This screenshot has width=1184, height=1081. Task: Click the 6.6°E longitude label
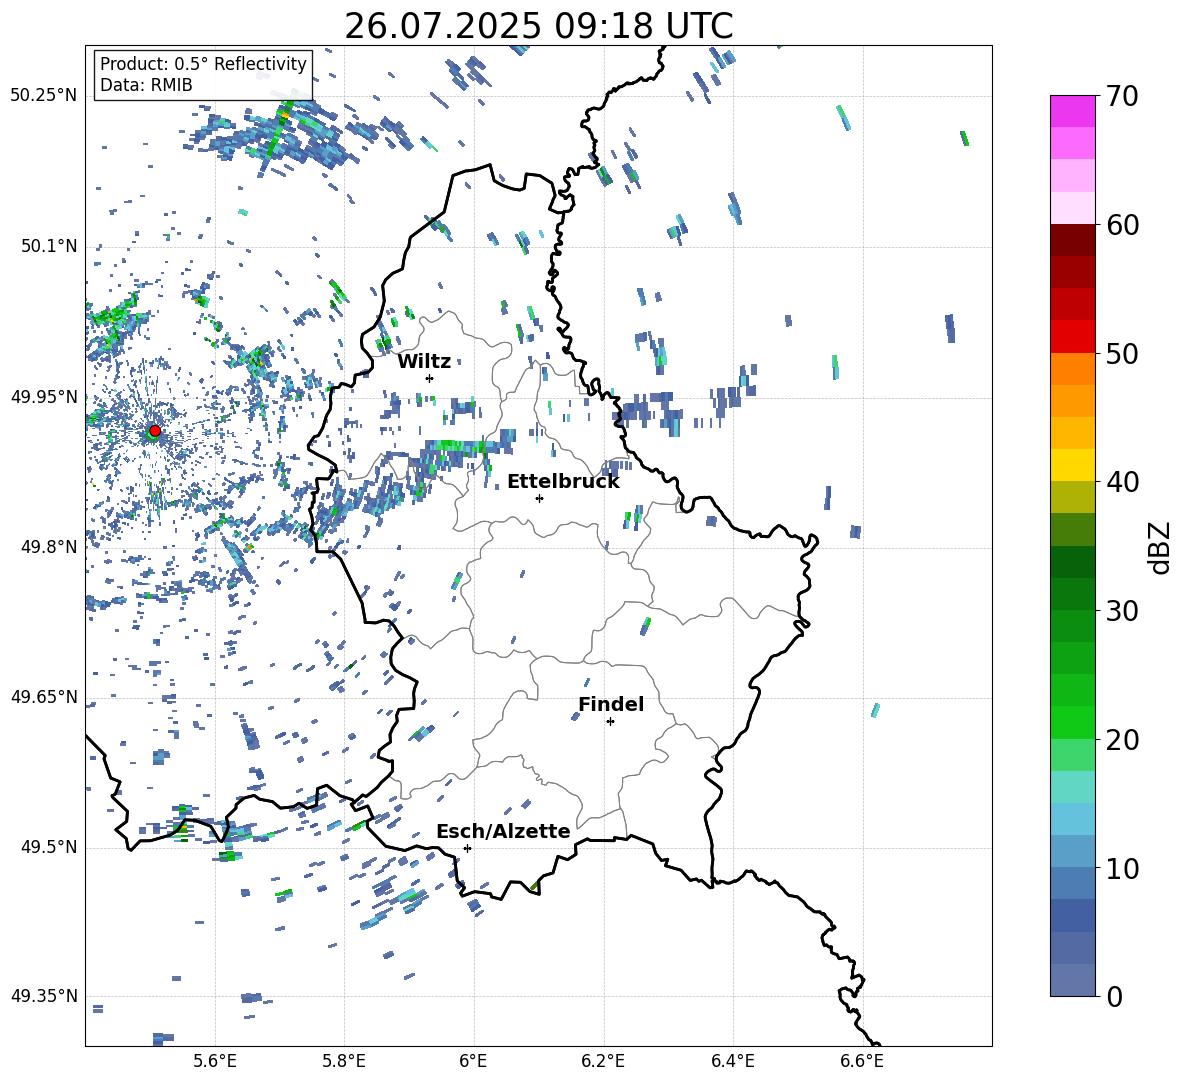point(862,1061)
